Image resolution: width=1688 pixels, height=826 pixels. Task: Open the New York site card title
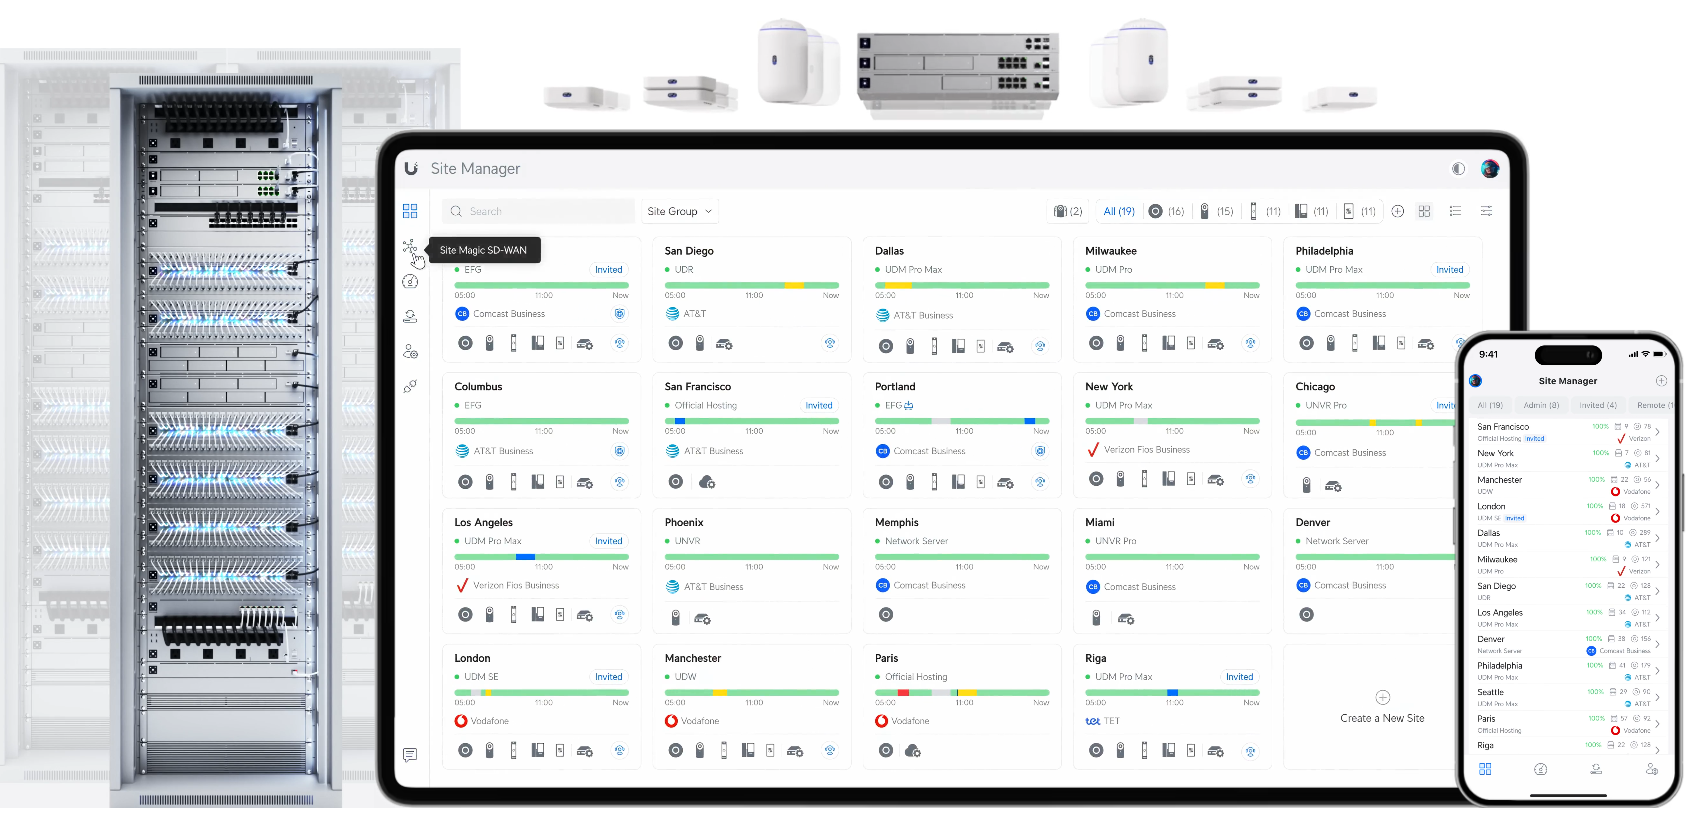click(x=1109, y=387)
